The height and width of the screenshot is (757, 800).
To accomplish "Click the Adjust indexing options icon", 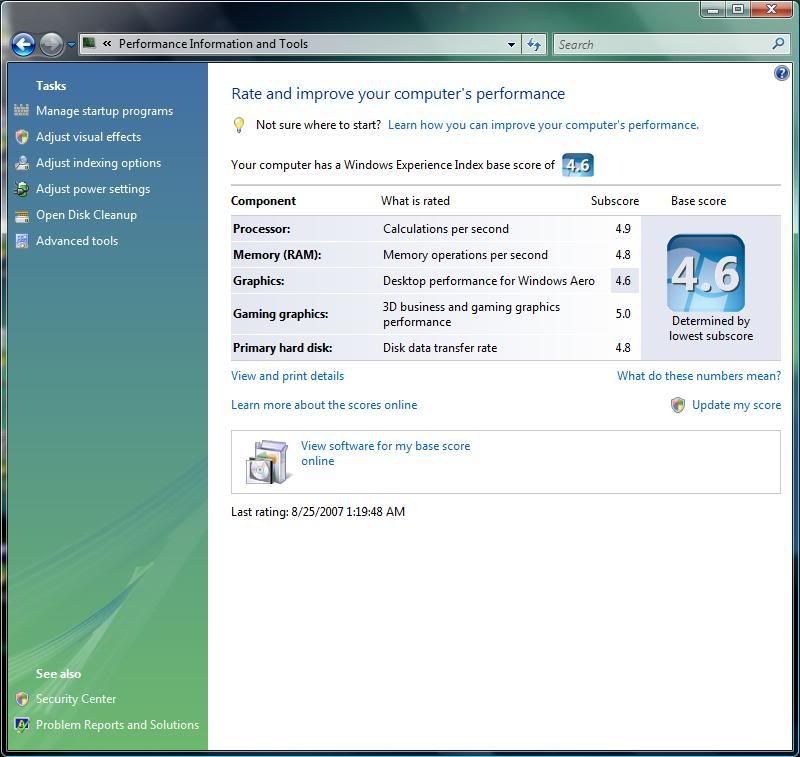I will [x=22, y=163].
